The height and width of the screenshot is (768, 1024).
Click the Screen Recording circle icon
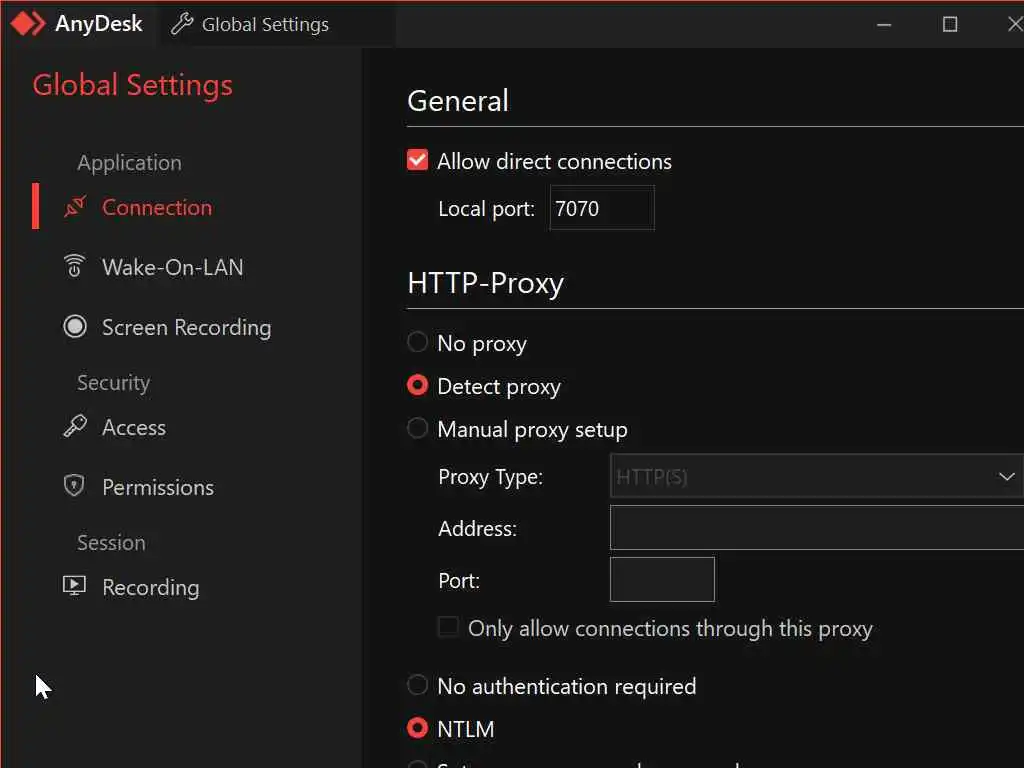pyautogui.click(x=75, y=327)
